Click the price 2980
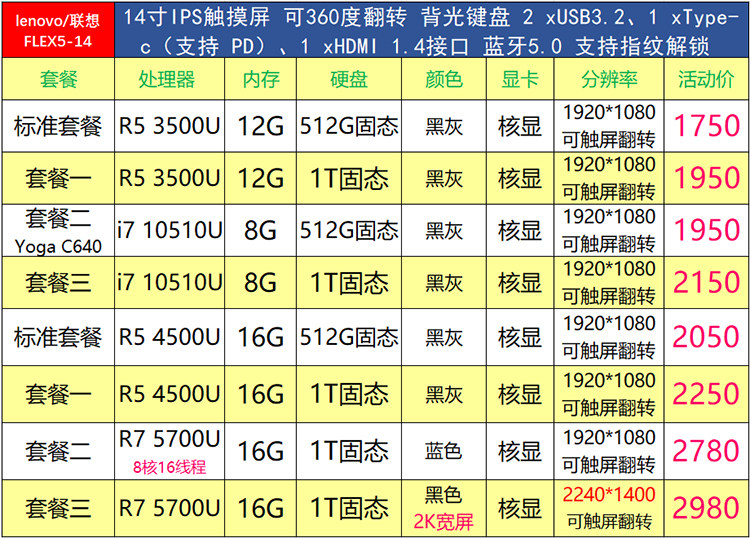Image resolution: width=750 pixels, height=538 pixels. 706,508
